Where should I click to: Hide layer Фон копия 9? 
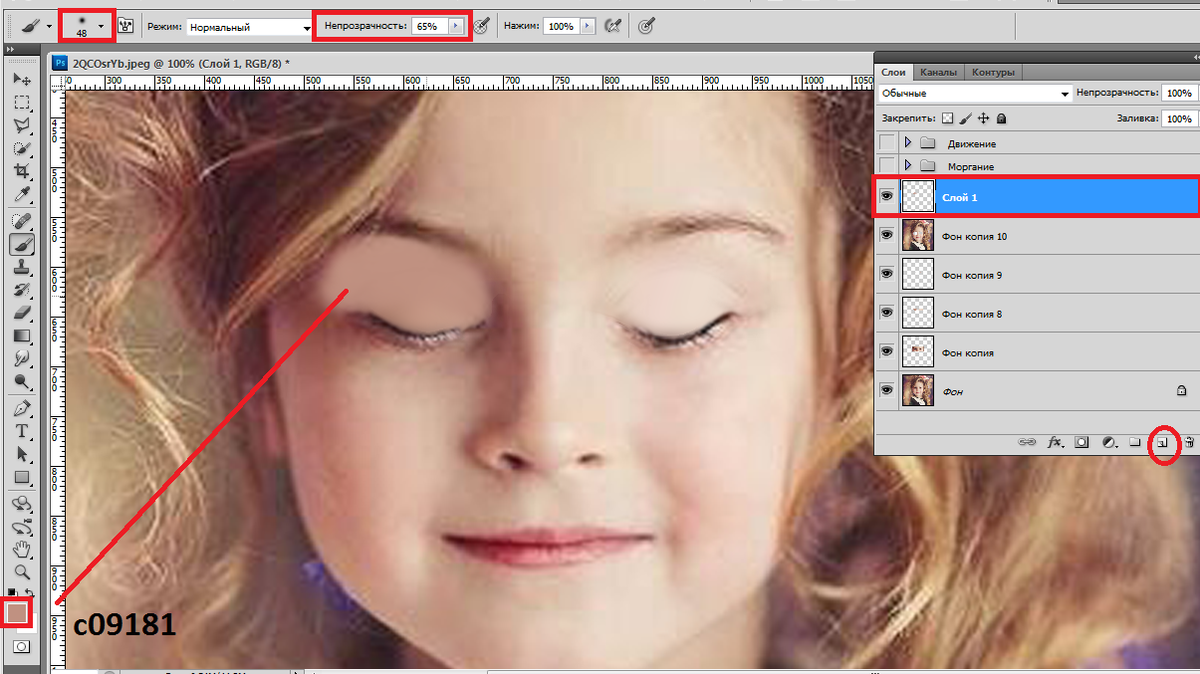(886, 274)
